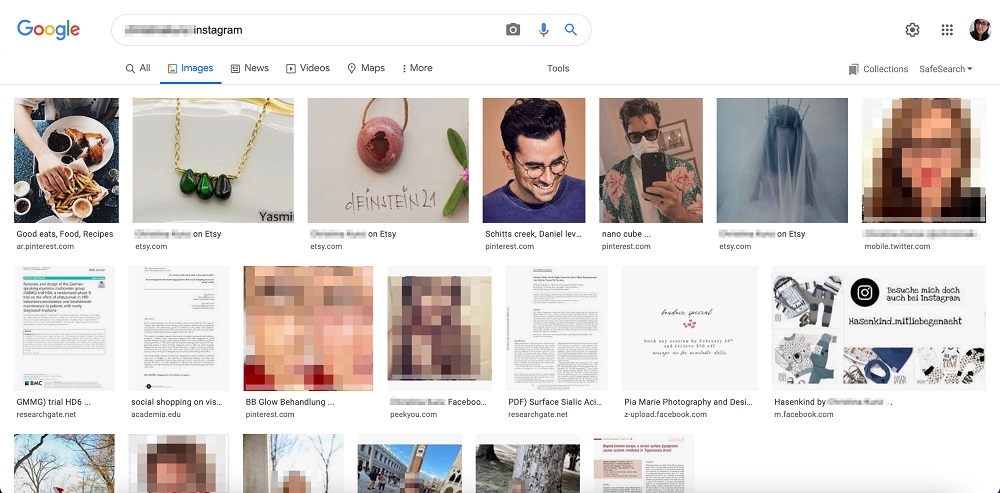
Task: Click the microphone voice search icon
Action: 543,30
